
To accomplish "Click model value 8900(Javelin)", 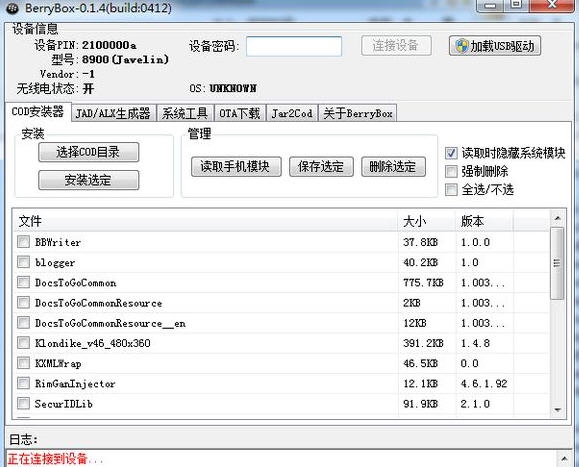I will [126, 59].
